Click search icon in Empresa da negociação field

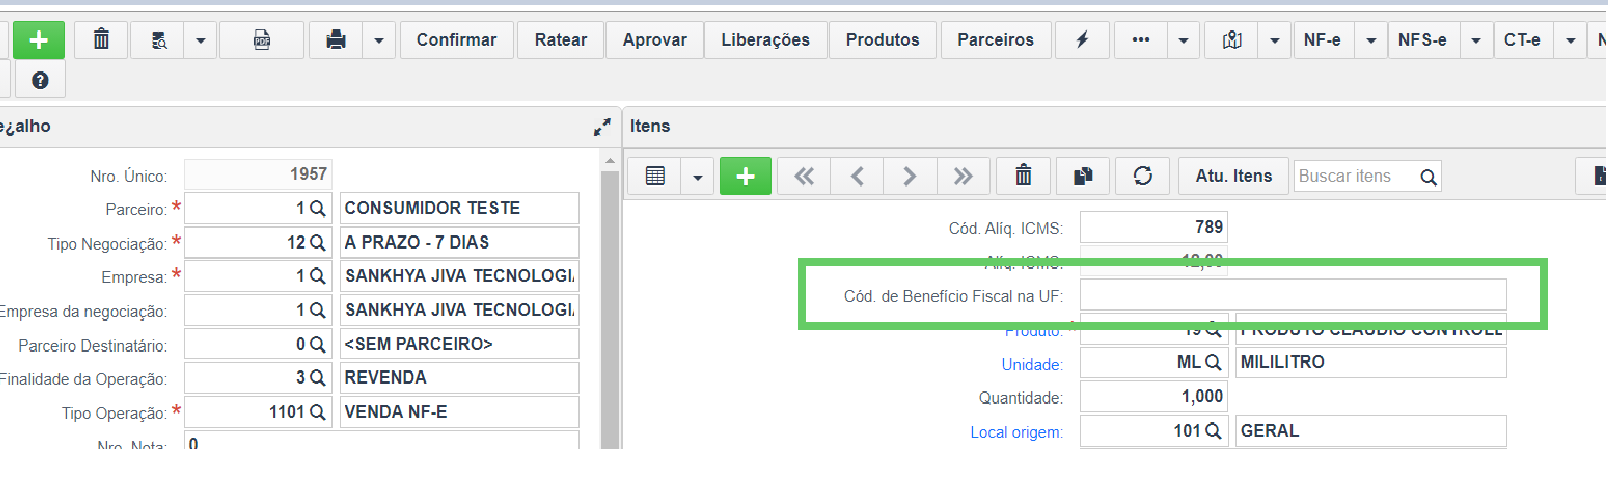[318, 310]
